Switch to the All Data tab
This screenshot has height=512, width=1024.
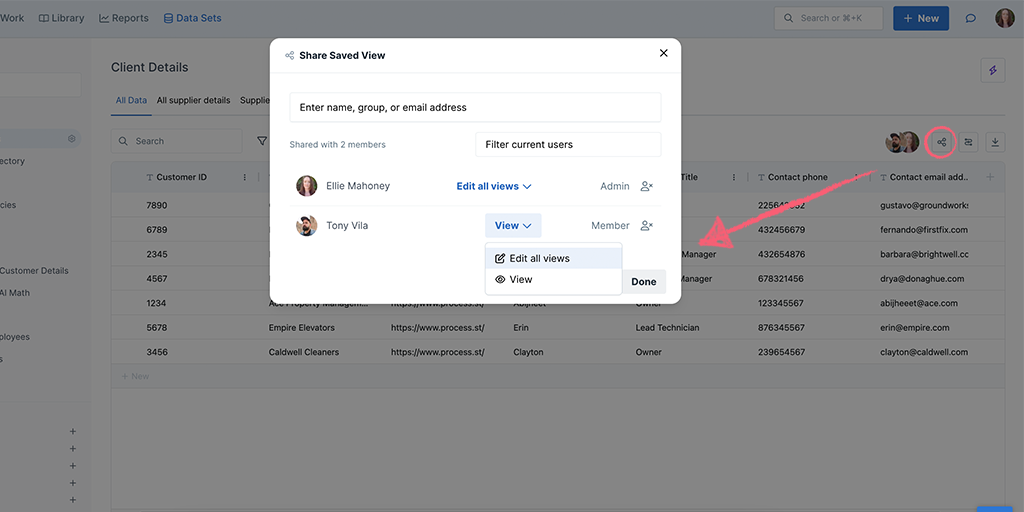[131, 101]
